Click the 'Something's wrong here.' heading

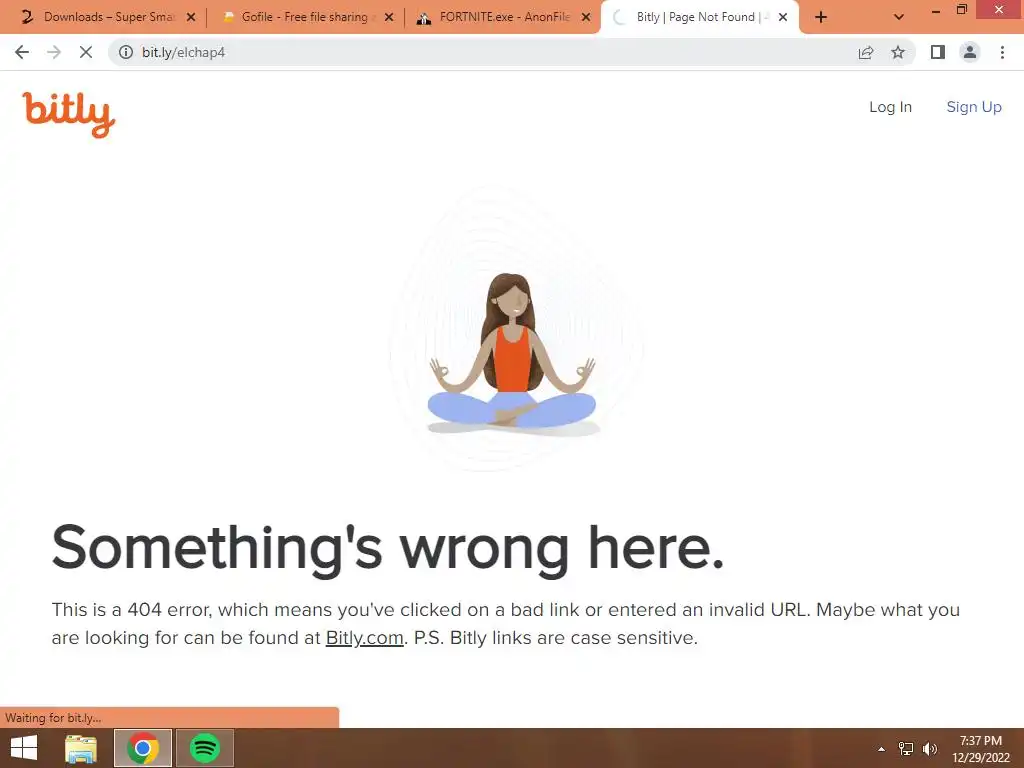(x=388, y=549)
